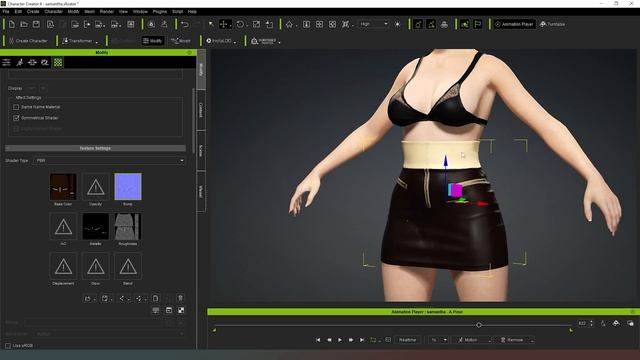Open the Help menu
The height and width of the screenshot is (360, 640).
pos(192,11)
